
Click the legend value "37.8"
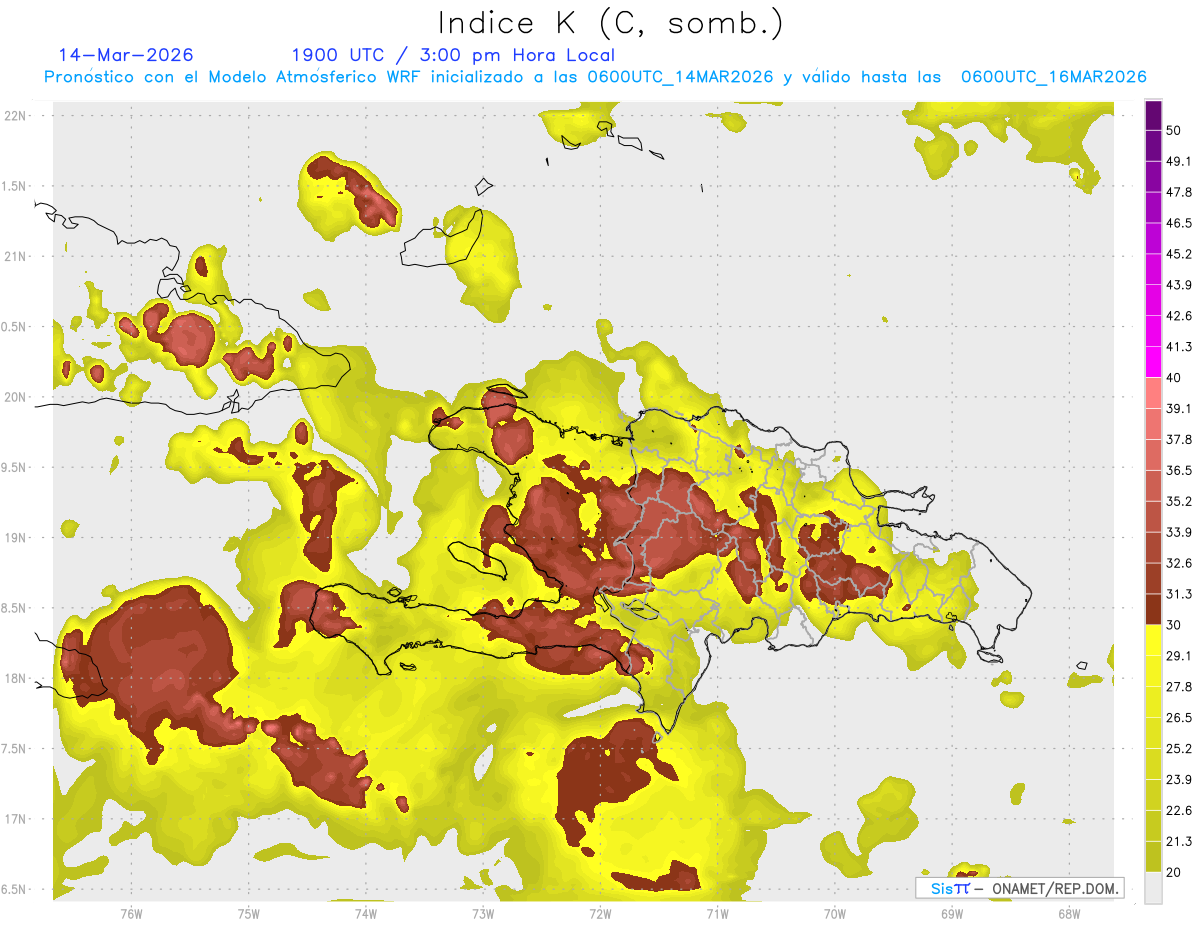click(1179, 439)
